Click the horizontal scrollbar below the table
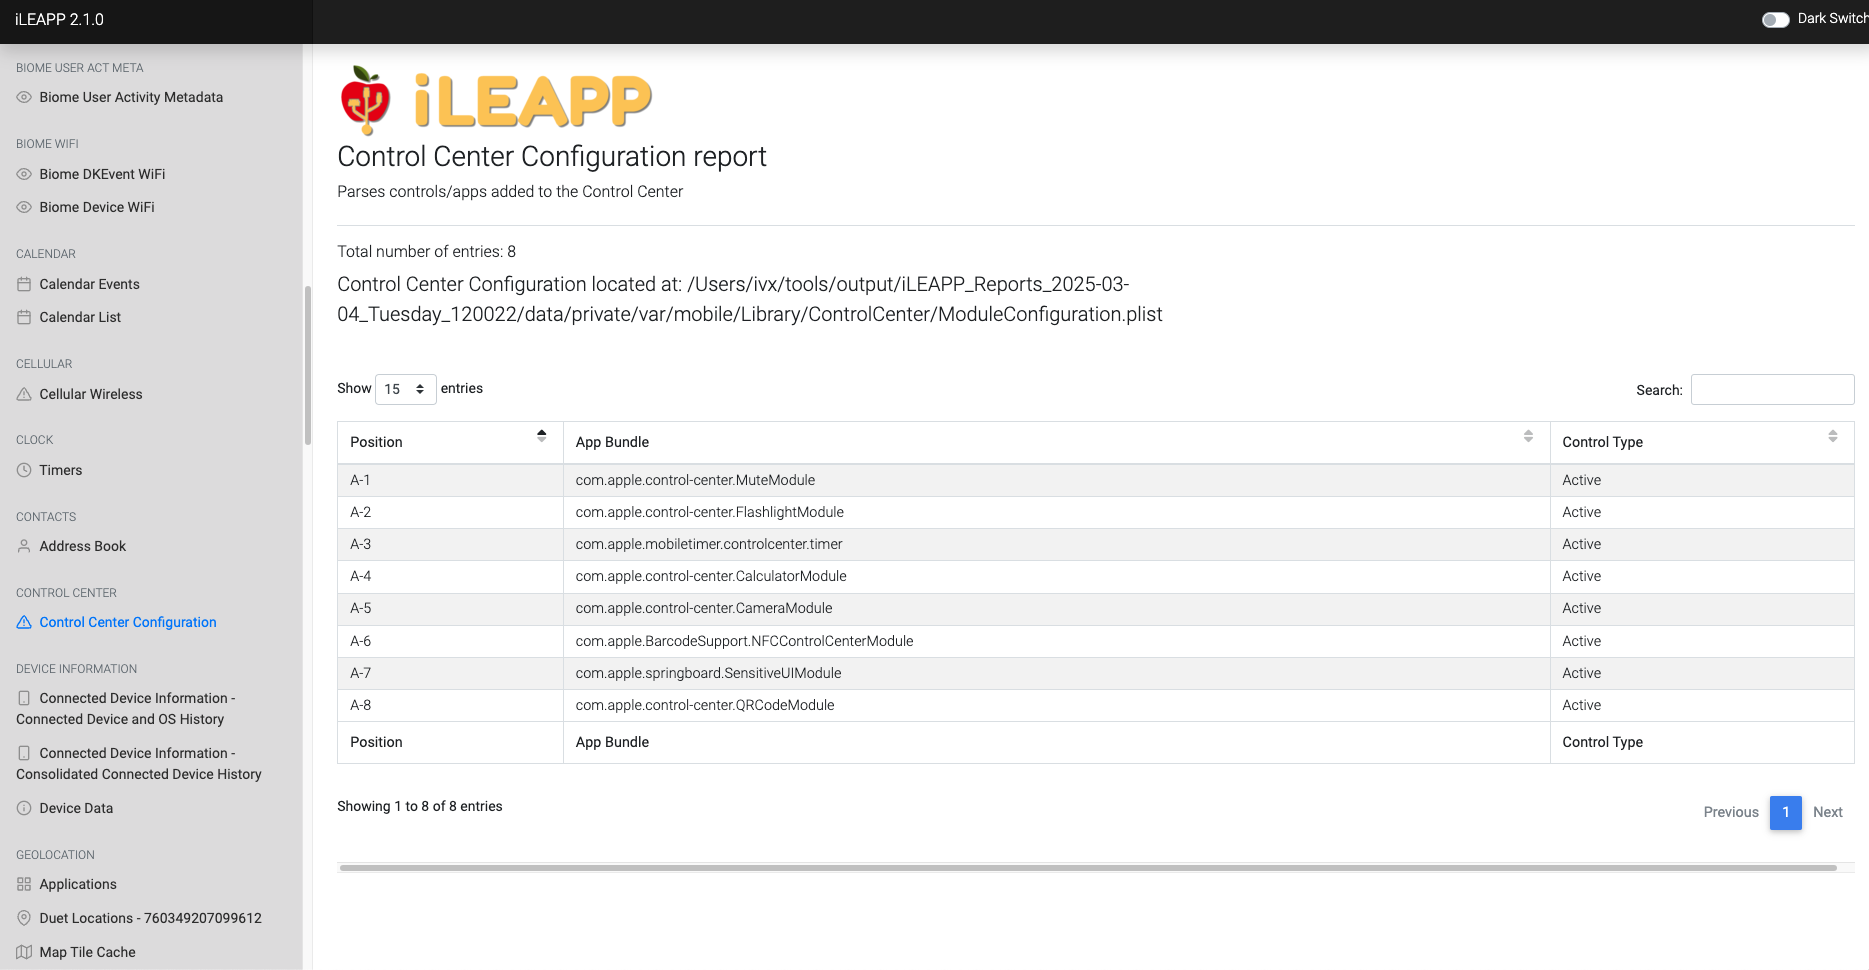The image size is (1869, 970). coord(1087,868)
